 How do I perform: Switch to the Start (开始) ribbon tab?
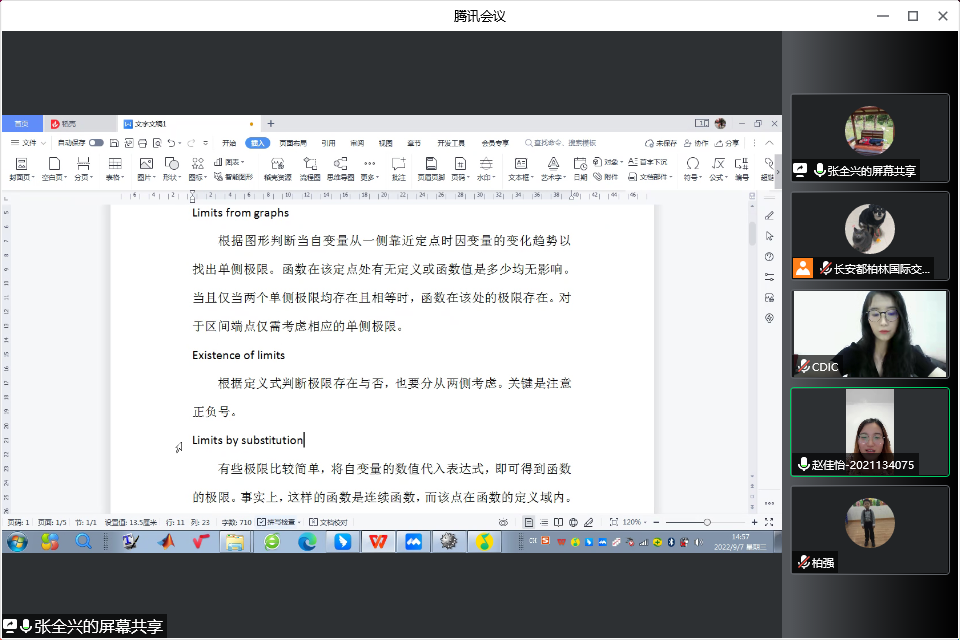pyautogui.click(x=229, y=143)
